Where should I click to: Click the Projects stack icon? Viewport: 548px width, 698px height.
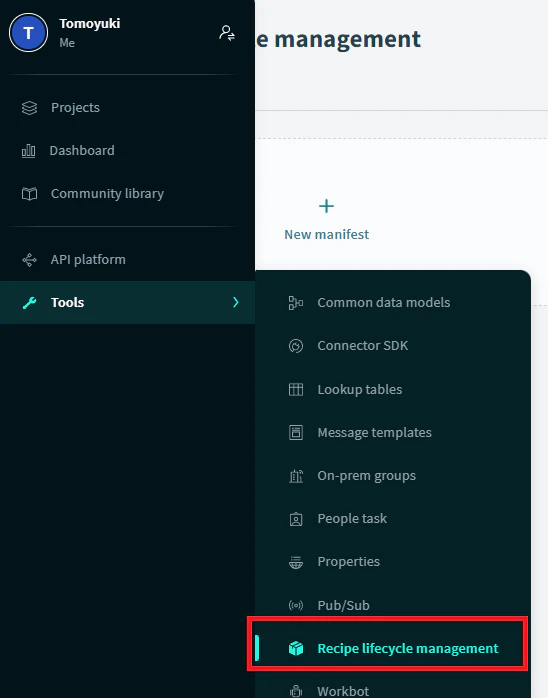(29, 108)
